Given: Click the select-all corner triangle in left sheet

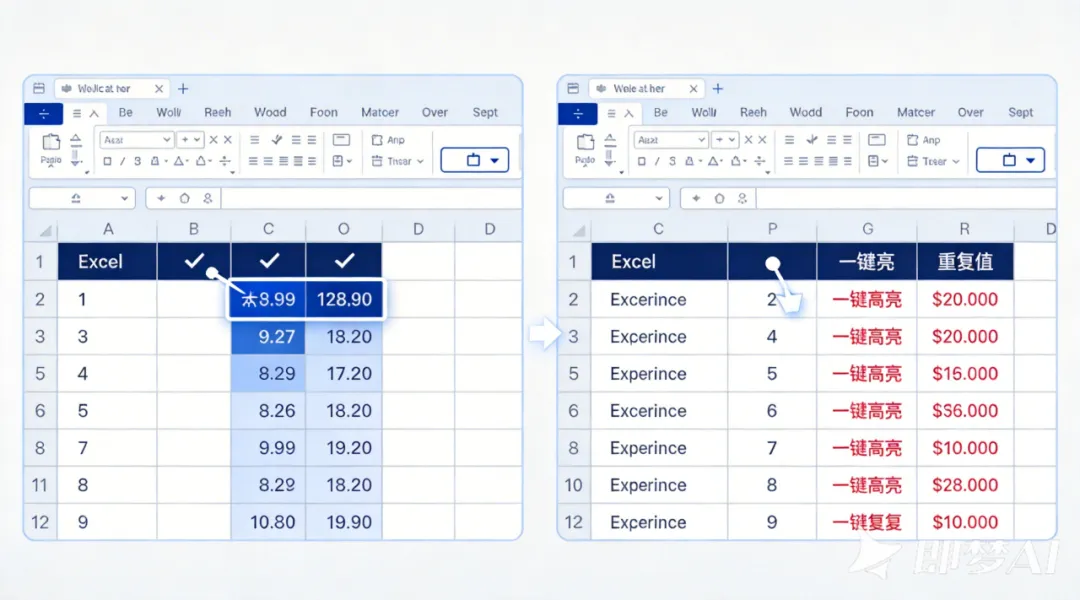Looking at the screenshot, I should pyautogui.click(x=45, y=230).
